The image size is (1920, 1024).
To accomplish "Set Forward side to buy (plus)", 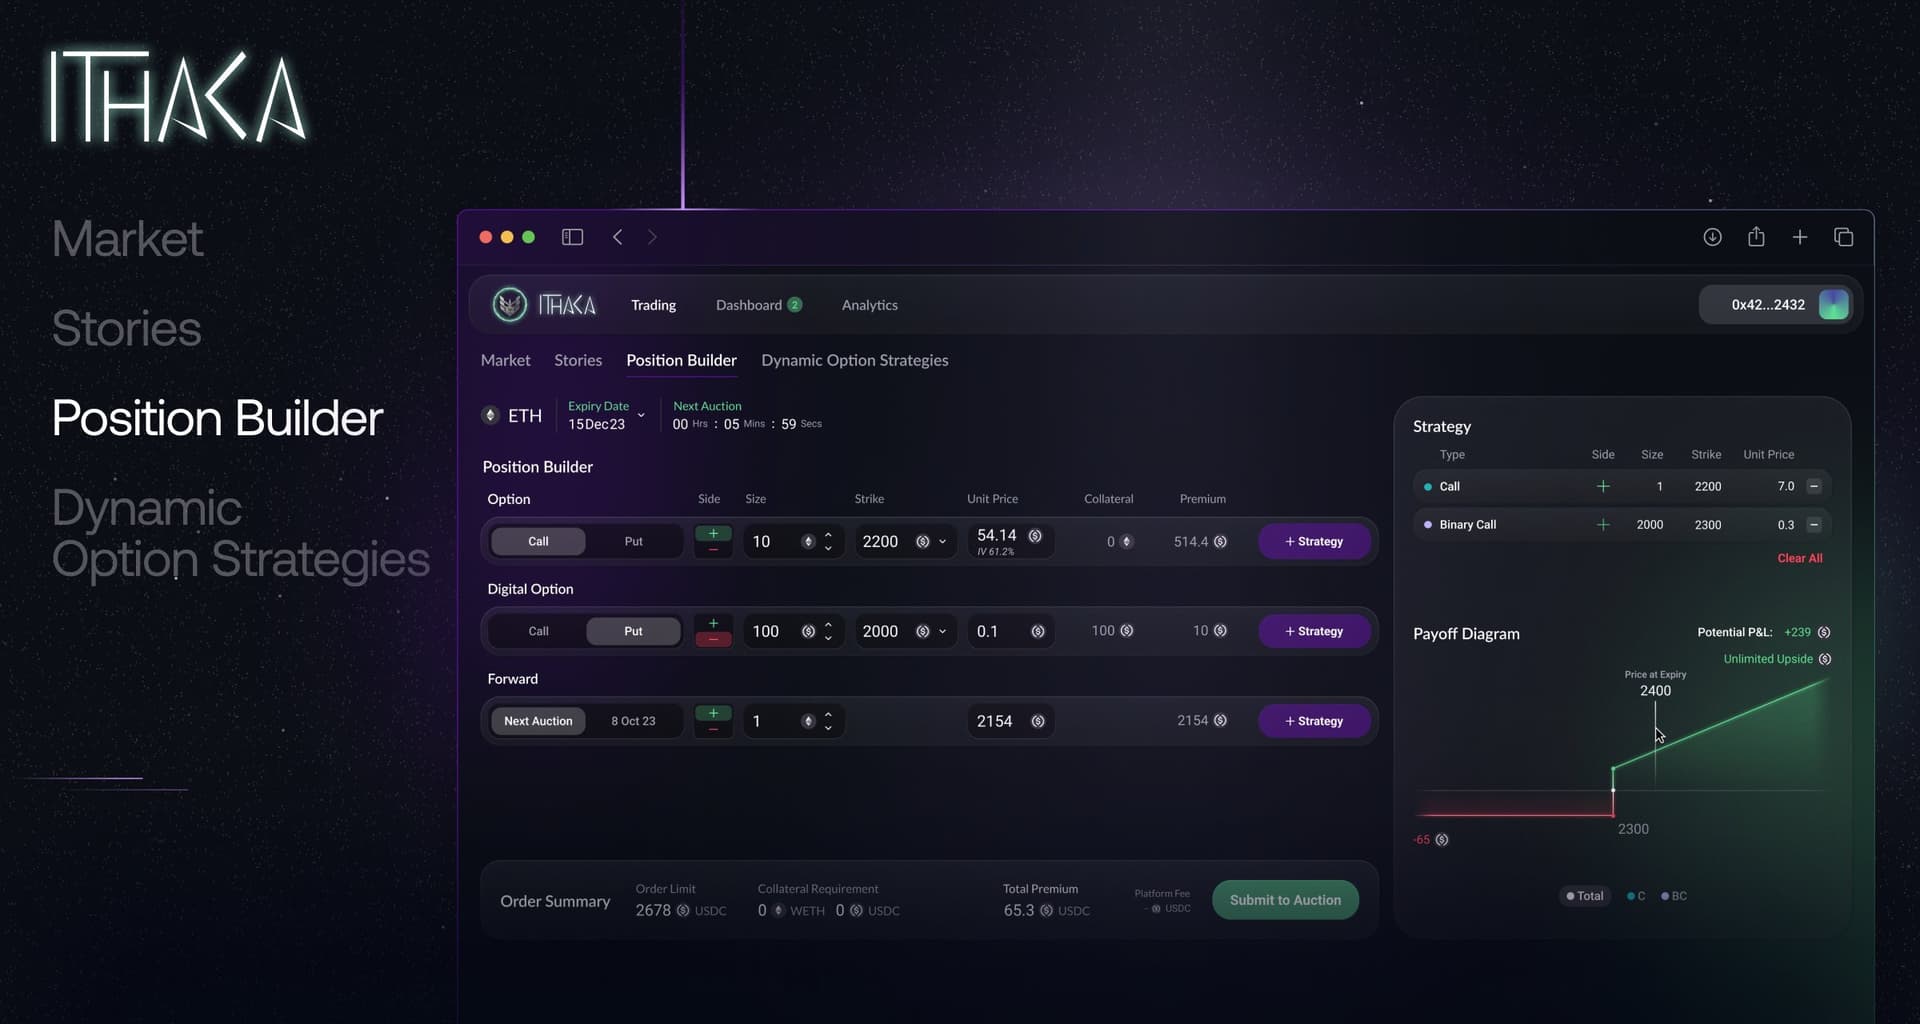I will pyautogui.click(x=713, y=713).
